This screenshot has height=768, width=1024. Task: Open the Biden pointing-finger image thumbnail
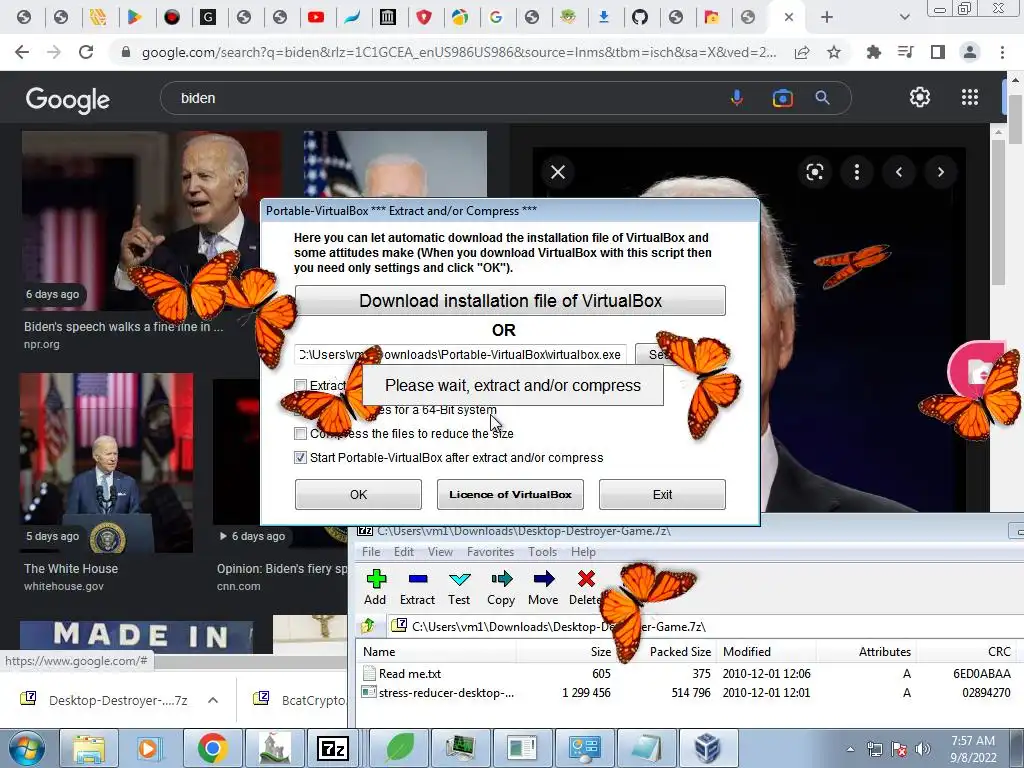point(152,221)
